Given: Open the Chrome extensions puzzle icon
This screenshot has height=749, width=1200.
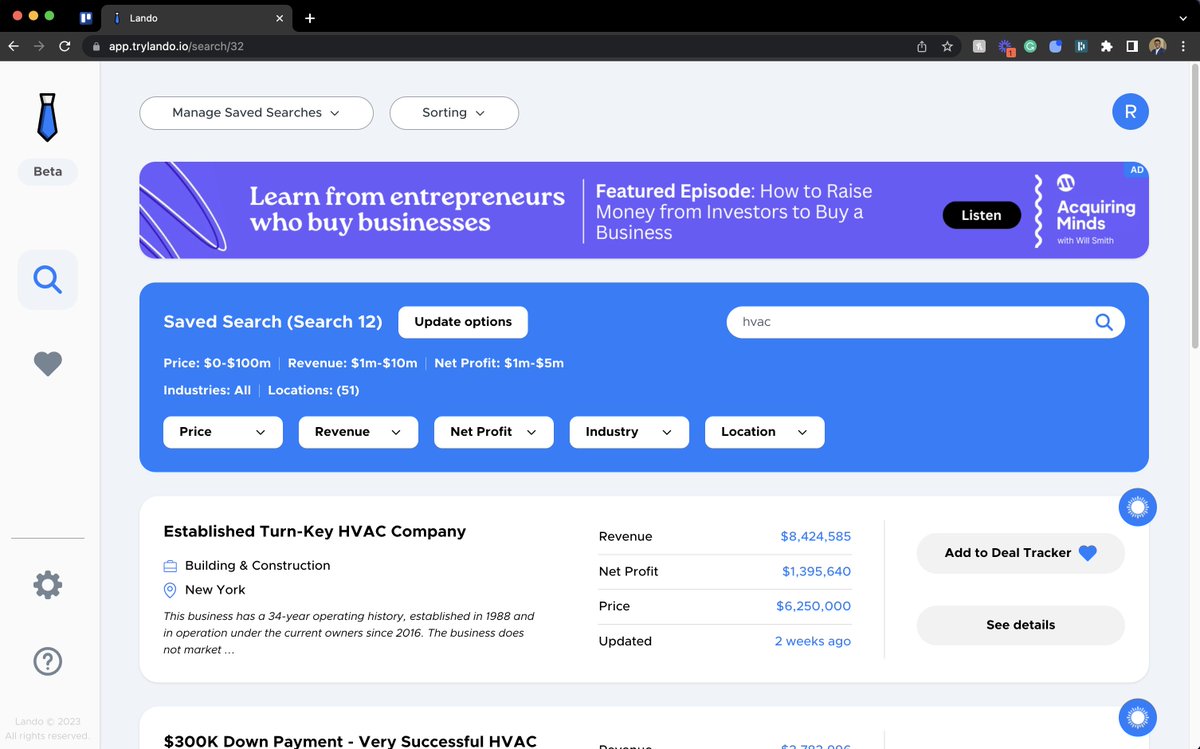Looking at the screenshot, I should pyautogui.click(x=1106, y=46).
